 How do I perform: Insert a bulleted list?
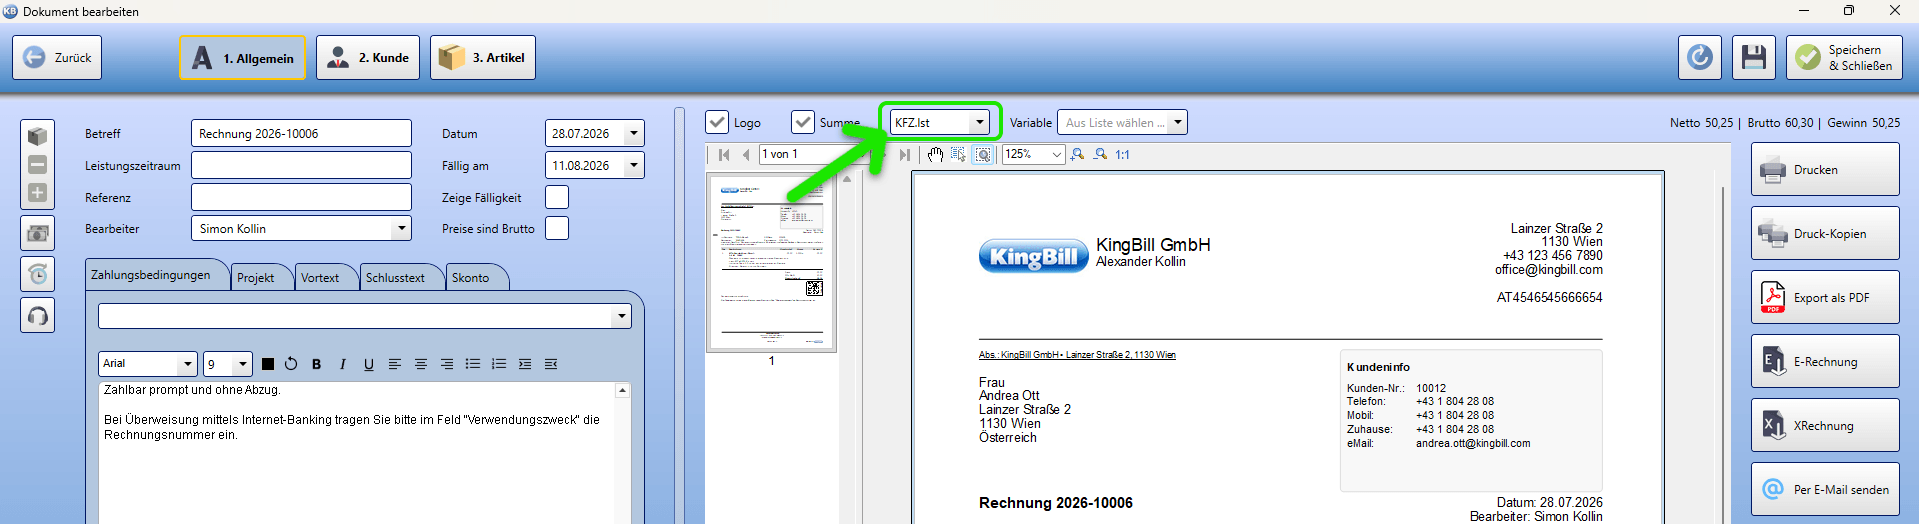click(473, 364)
